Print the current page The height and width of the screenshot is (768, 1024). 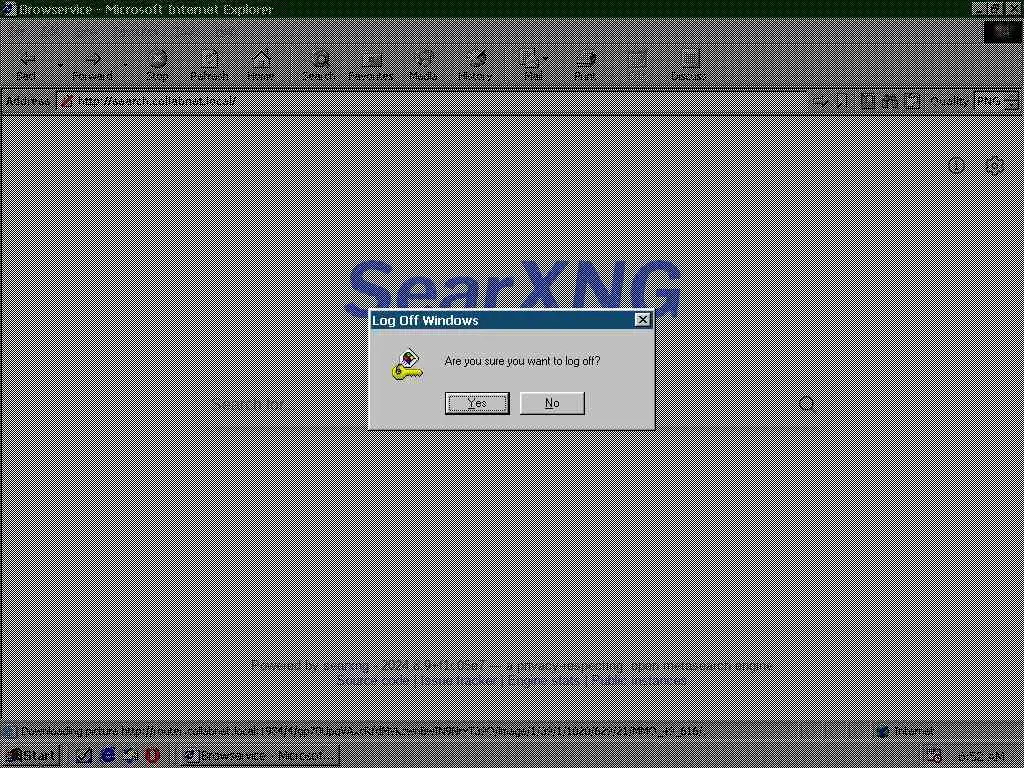click(x=585, y=65)
